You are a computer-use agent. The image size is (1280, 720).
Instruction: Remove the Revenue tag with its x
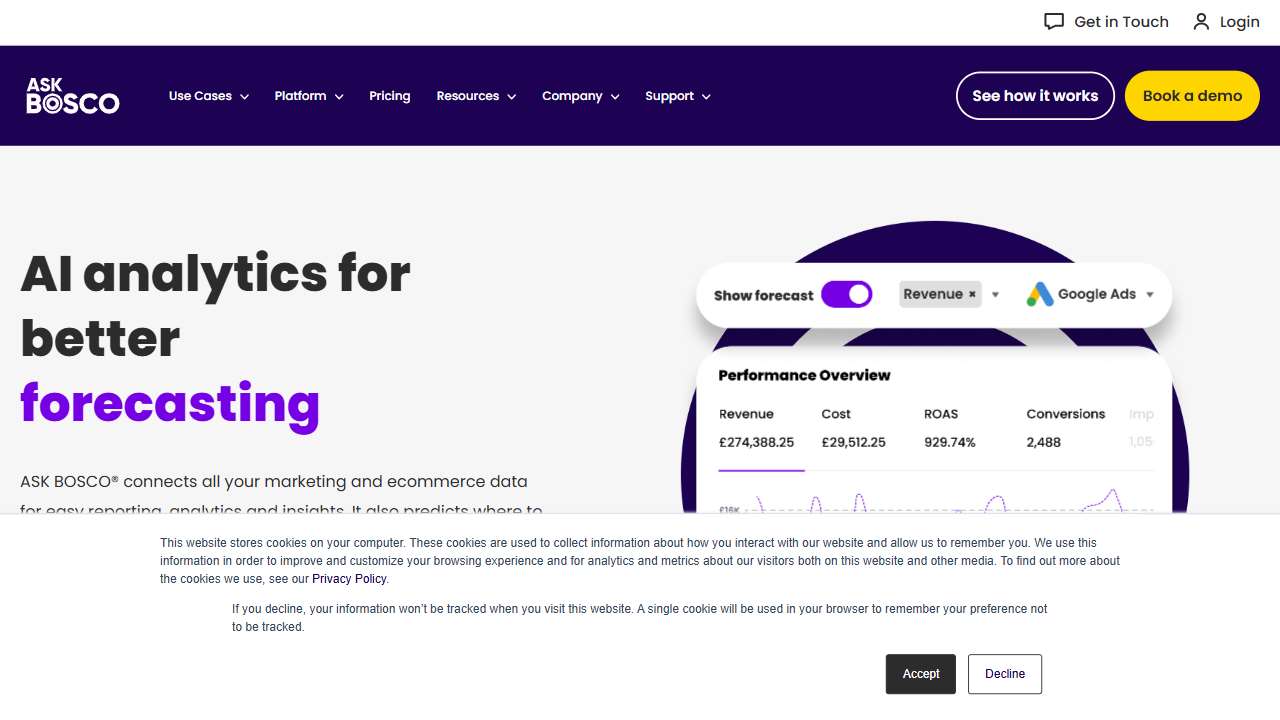tap(972, 295)
